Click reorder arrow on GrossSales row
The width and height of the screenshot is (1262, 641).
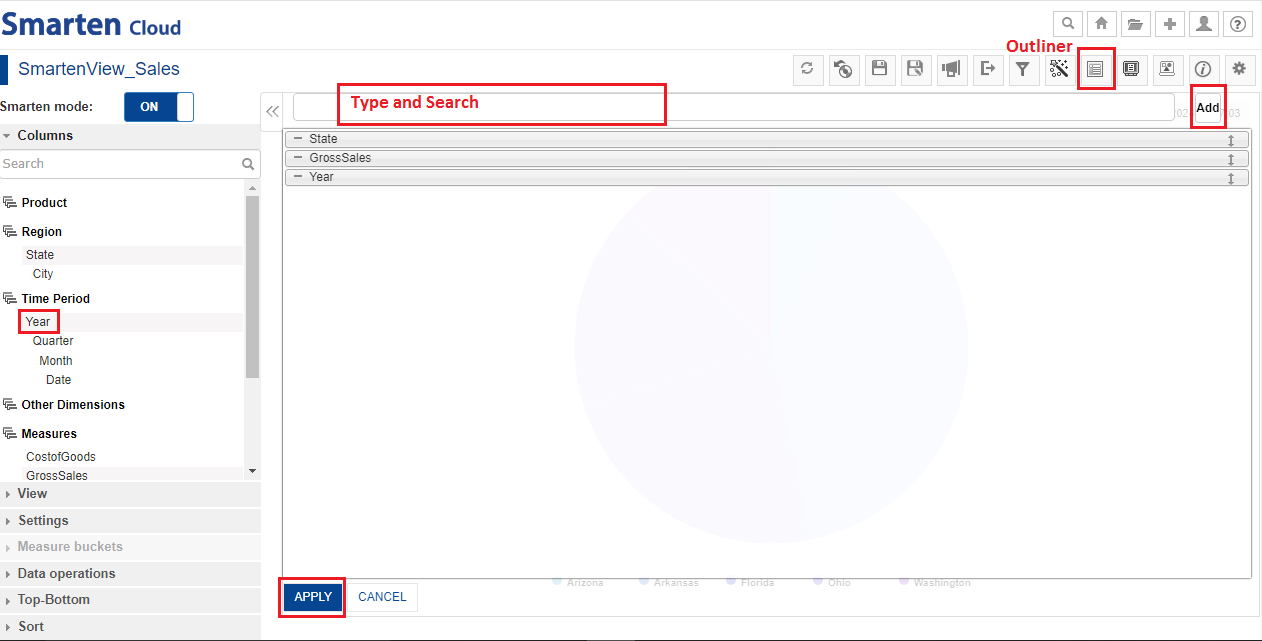[x=1231, y=159]
